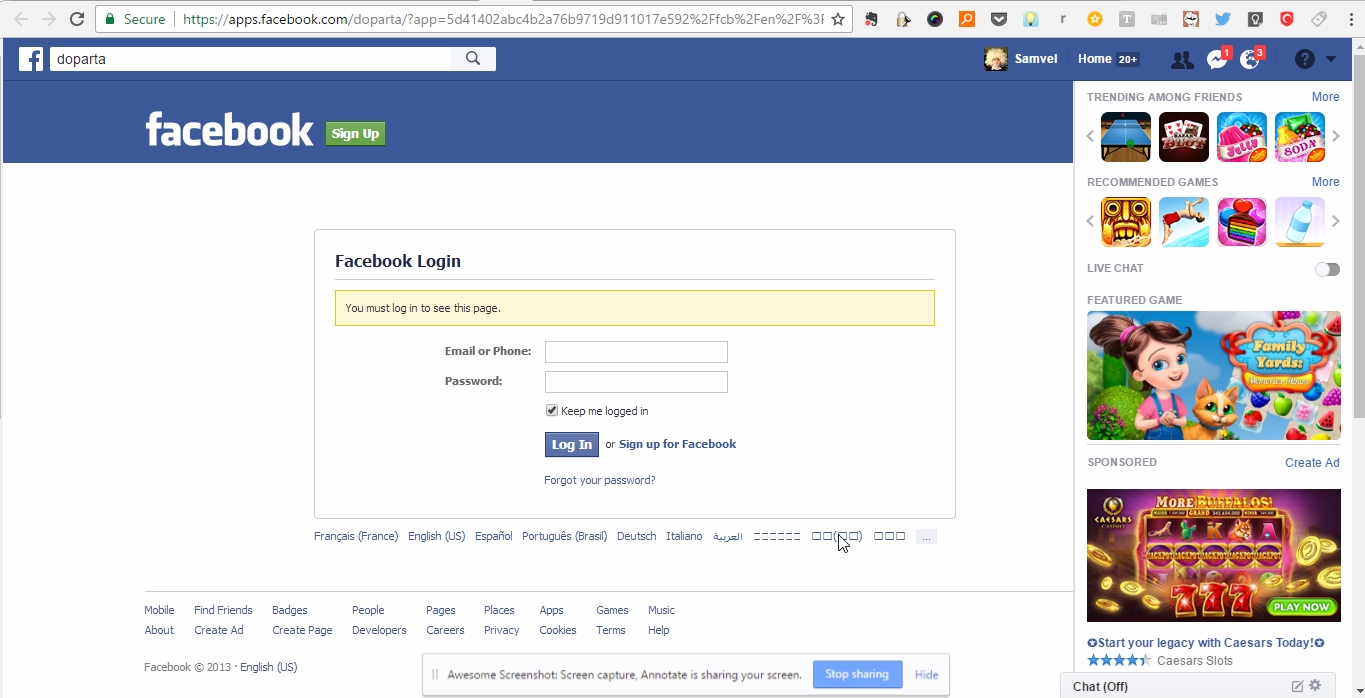Click the color wheel extension icon
This screenshot has height=698, width=1365.
tap(935, 19)
